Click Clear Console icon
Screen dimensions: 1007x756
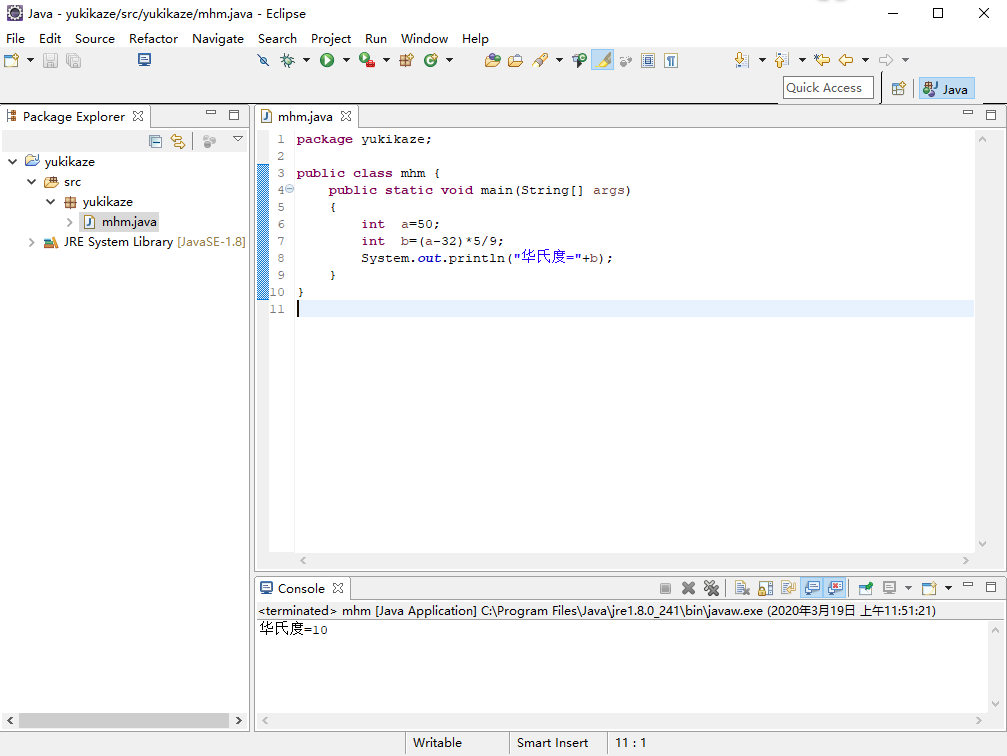[742, 588]
